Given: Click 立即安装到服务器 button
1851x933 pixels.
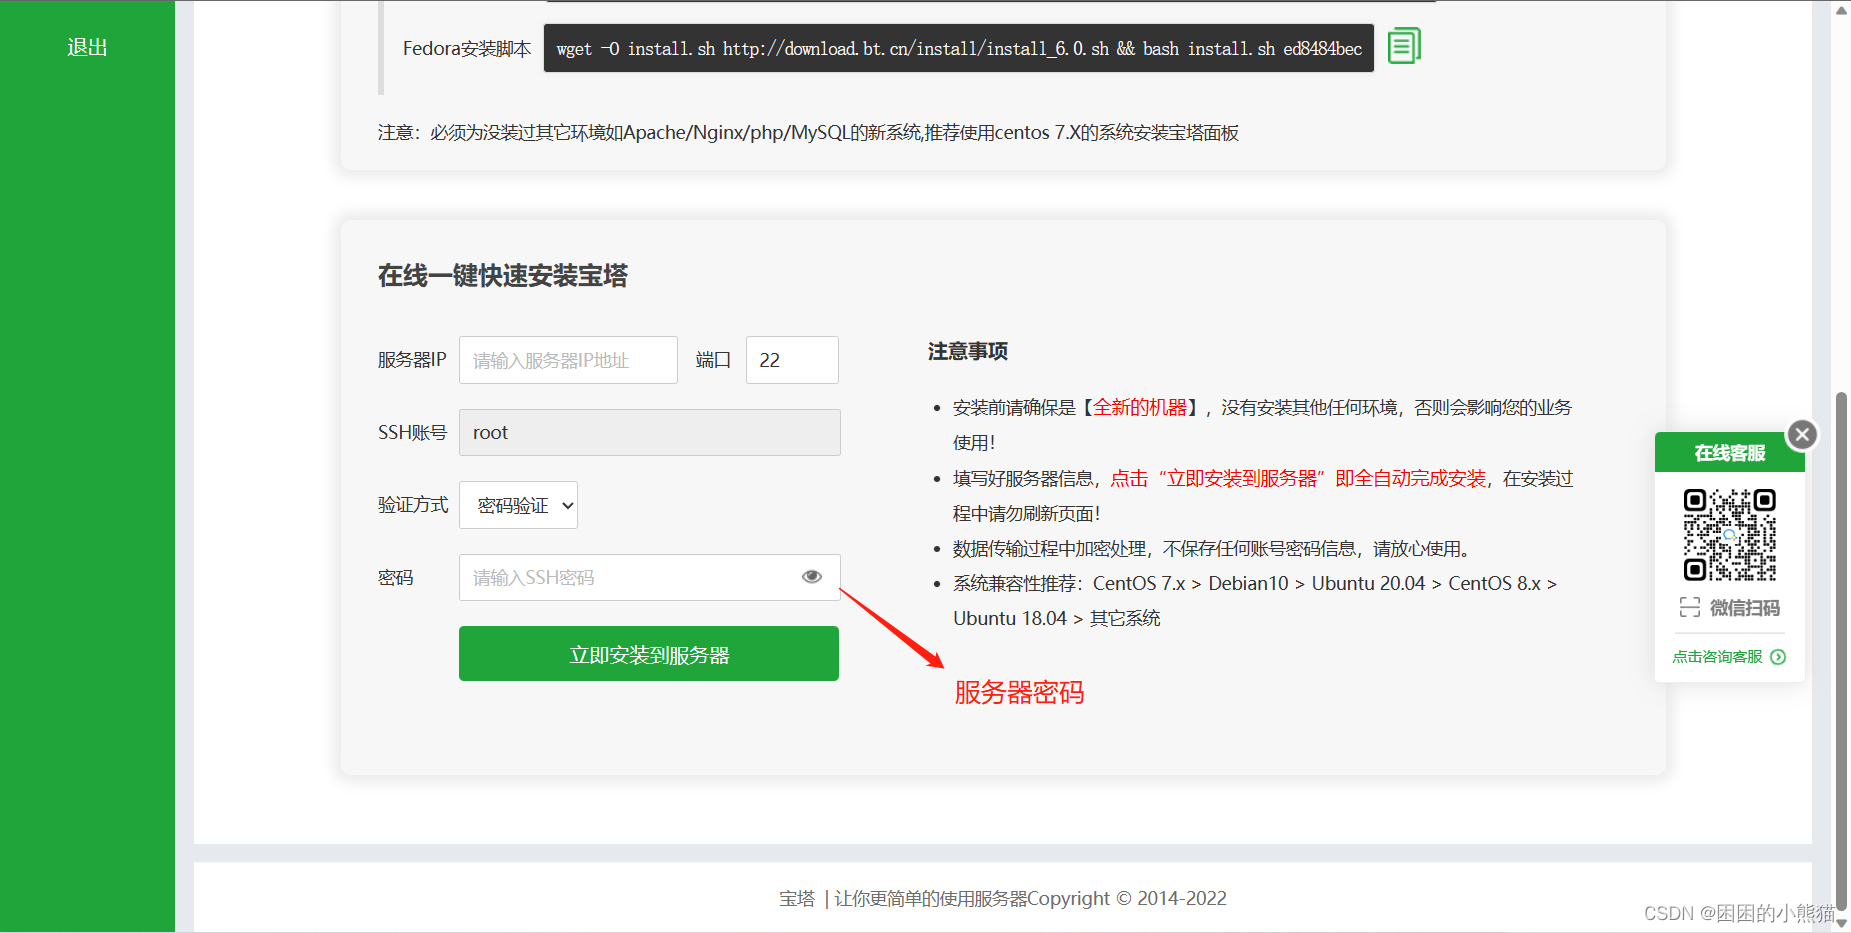Looking at the screenshot, I should (649, 654).
